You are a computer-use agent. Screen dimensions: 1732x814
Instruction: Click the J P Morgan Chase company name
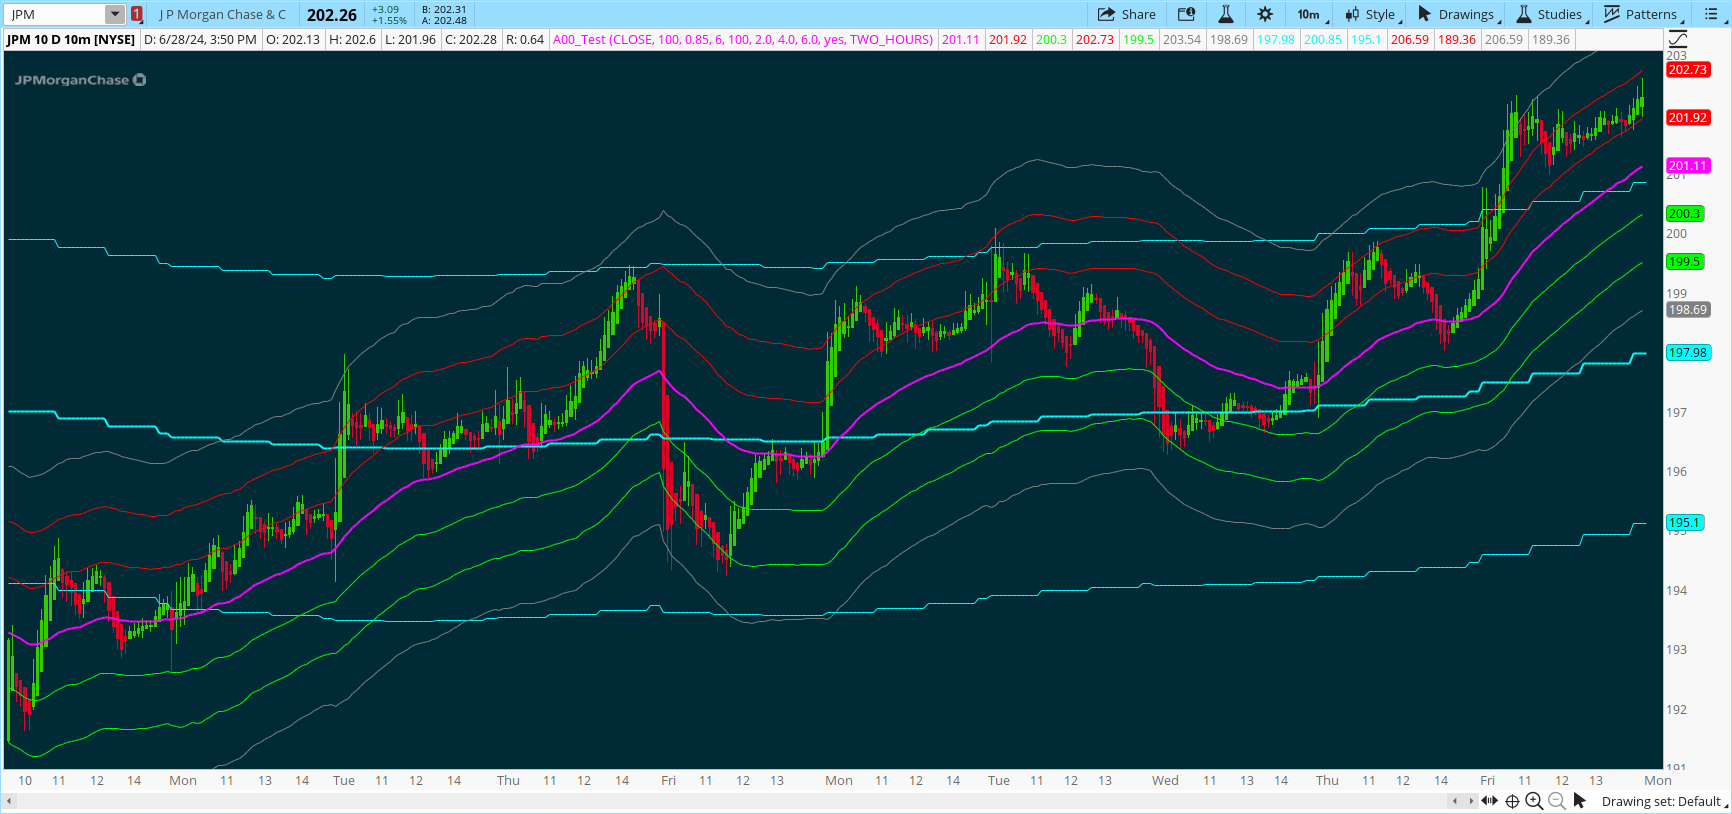click(222, 14)
